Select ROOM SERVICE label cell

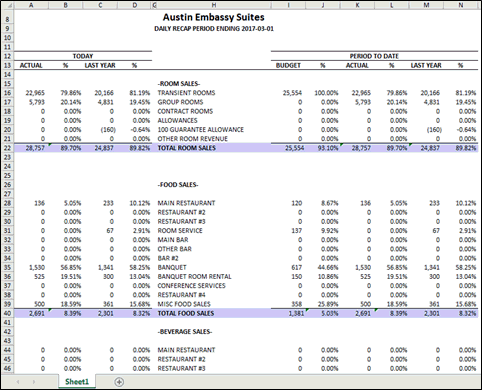180,231
